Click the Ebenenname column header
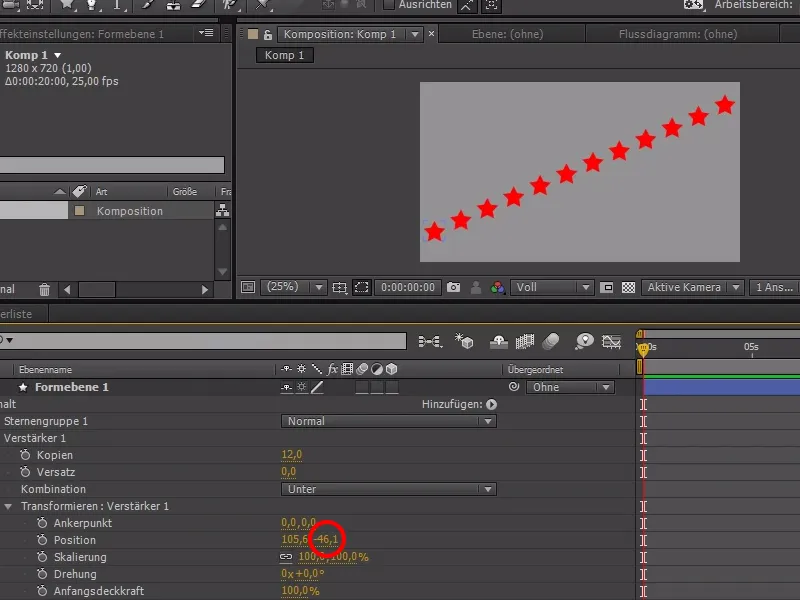Screen dimensions: 800x600 tap(45, 369)
